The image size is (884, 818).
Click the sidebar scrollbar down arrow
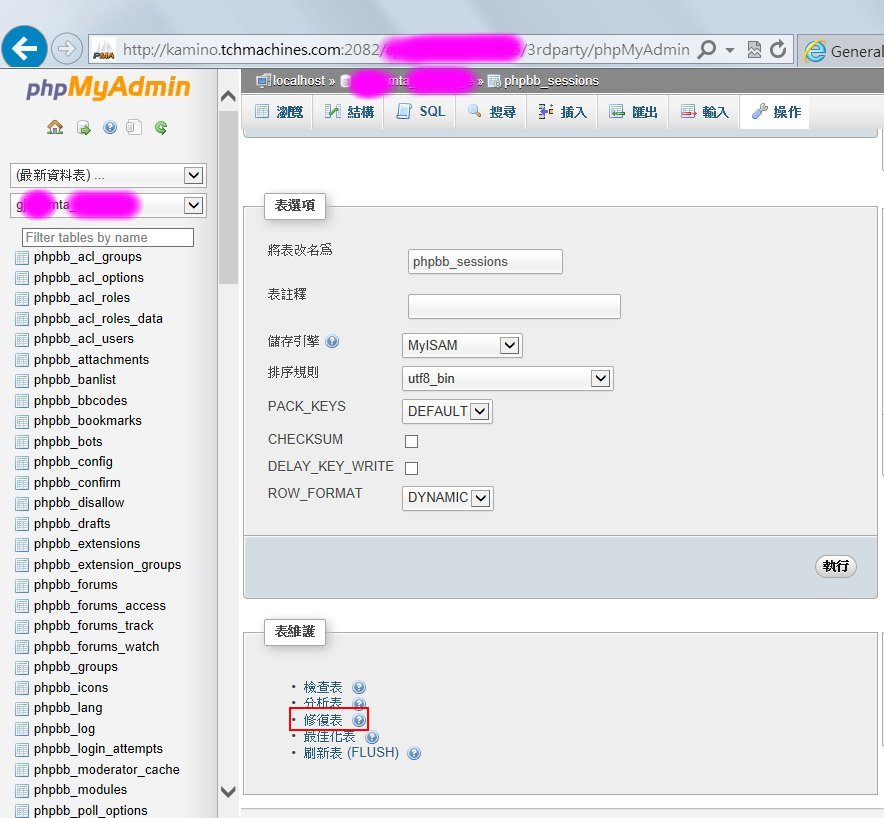228,792
